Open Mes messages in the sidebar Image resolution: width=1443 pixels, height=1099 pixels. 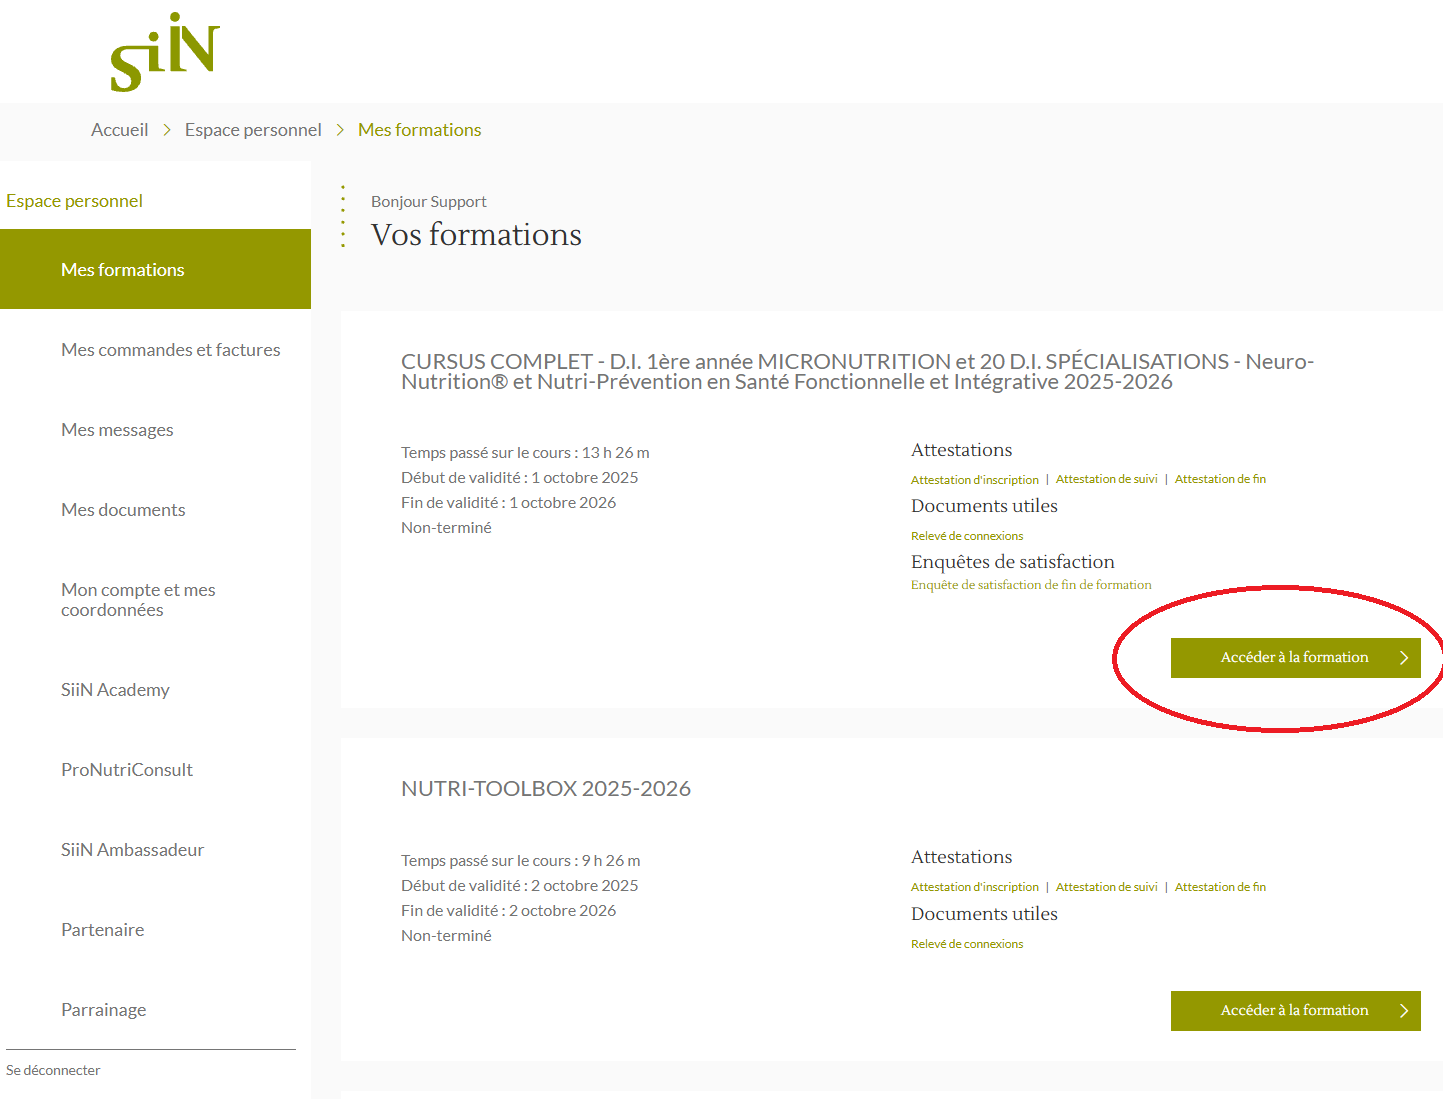click(x=117, y=430)
